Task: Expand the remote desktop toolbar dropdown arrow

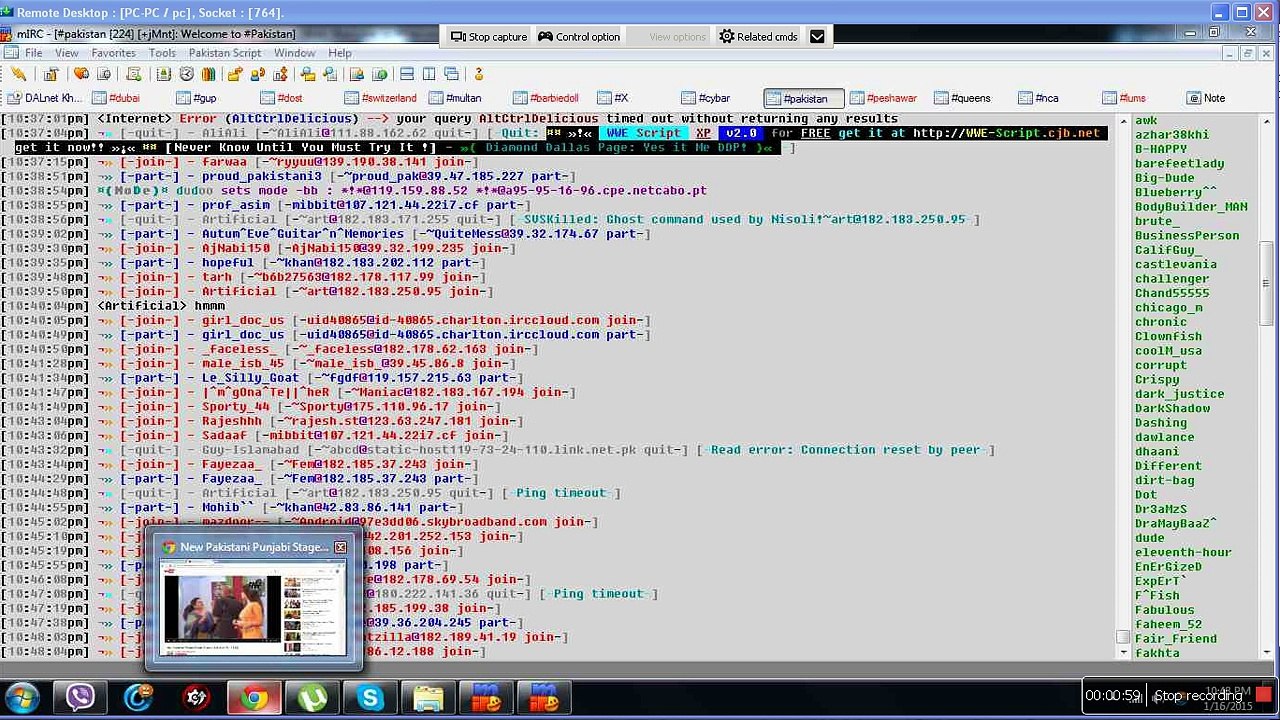Action: coord(817,37)
